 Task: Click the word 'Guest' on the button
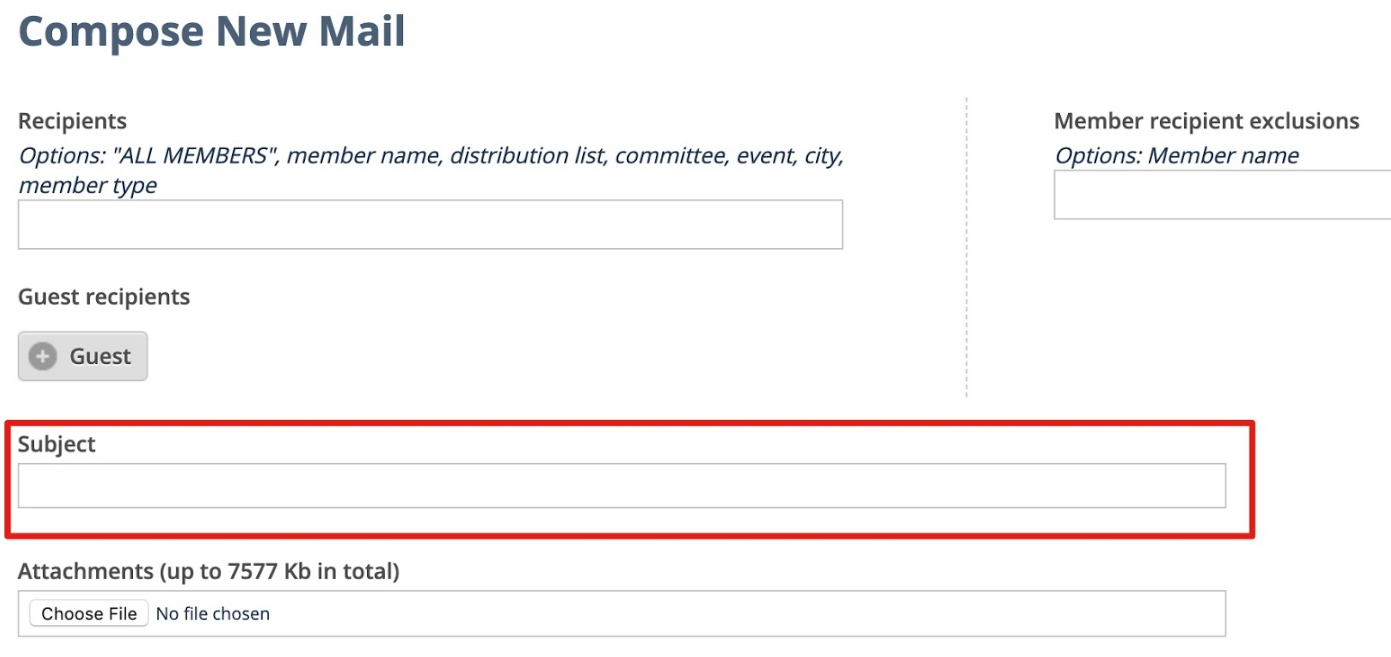click(100, 356)
